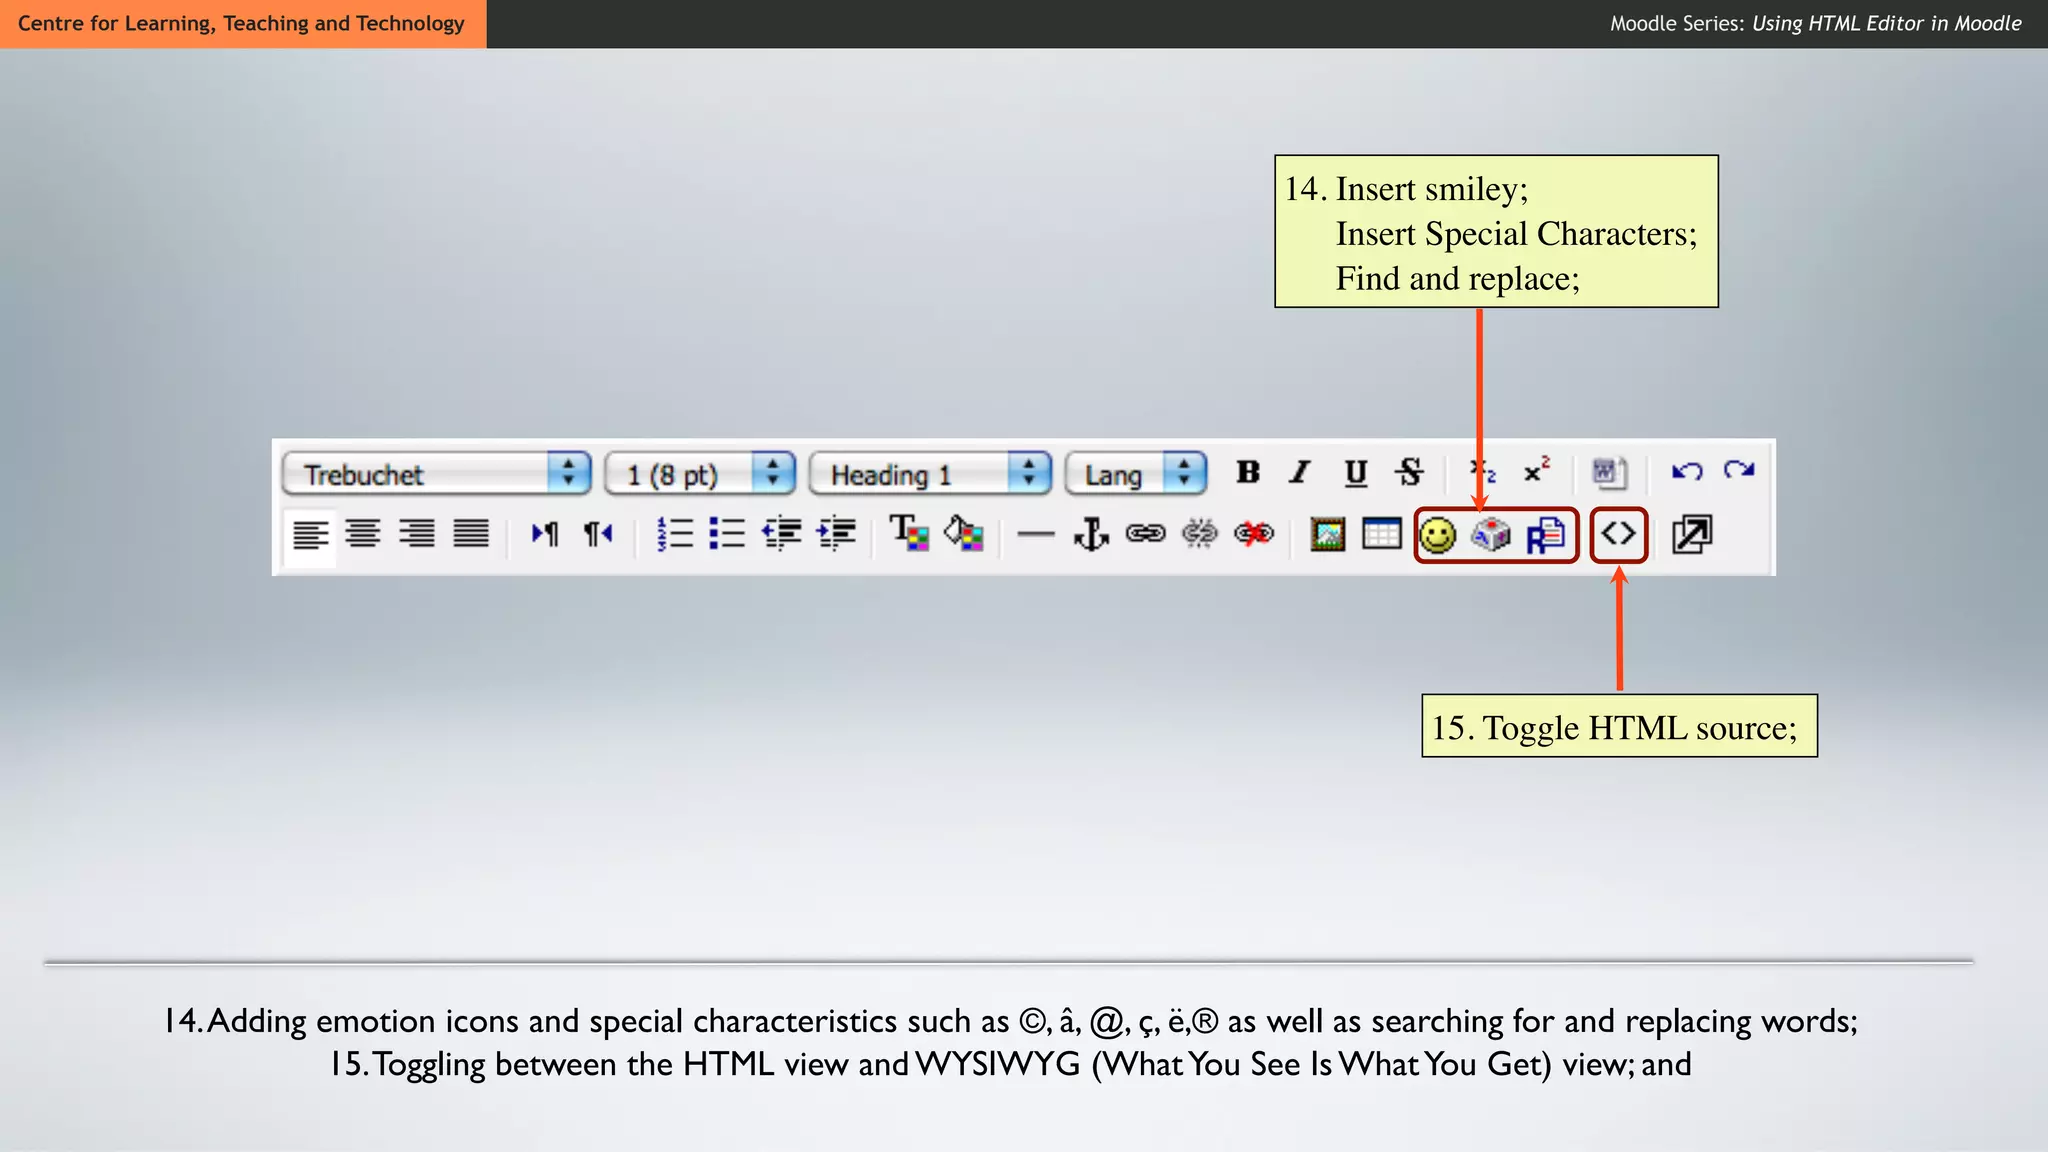
Task: Toggle bold formatting
Action: pos(1247,472)
